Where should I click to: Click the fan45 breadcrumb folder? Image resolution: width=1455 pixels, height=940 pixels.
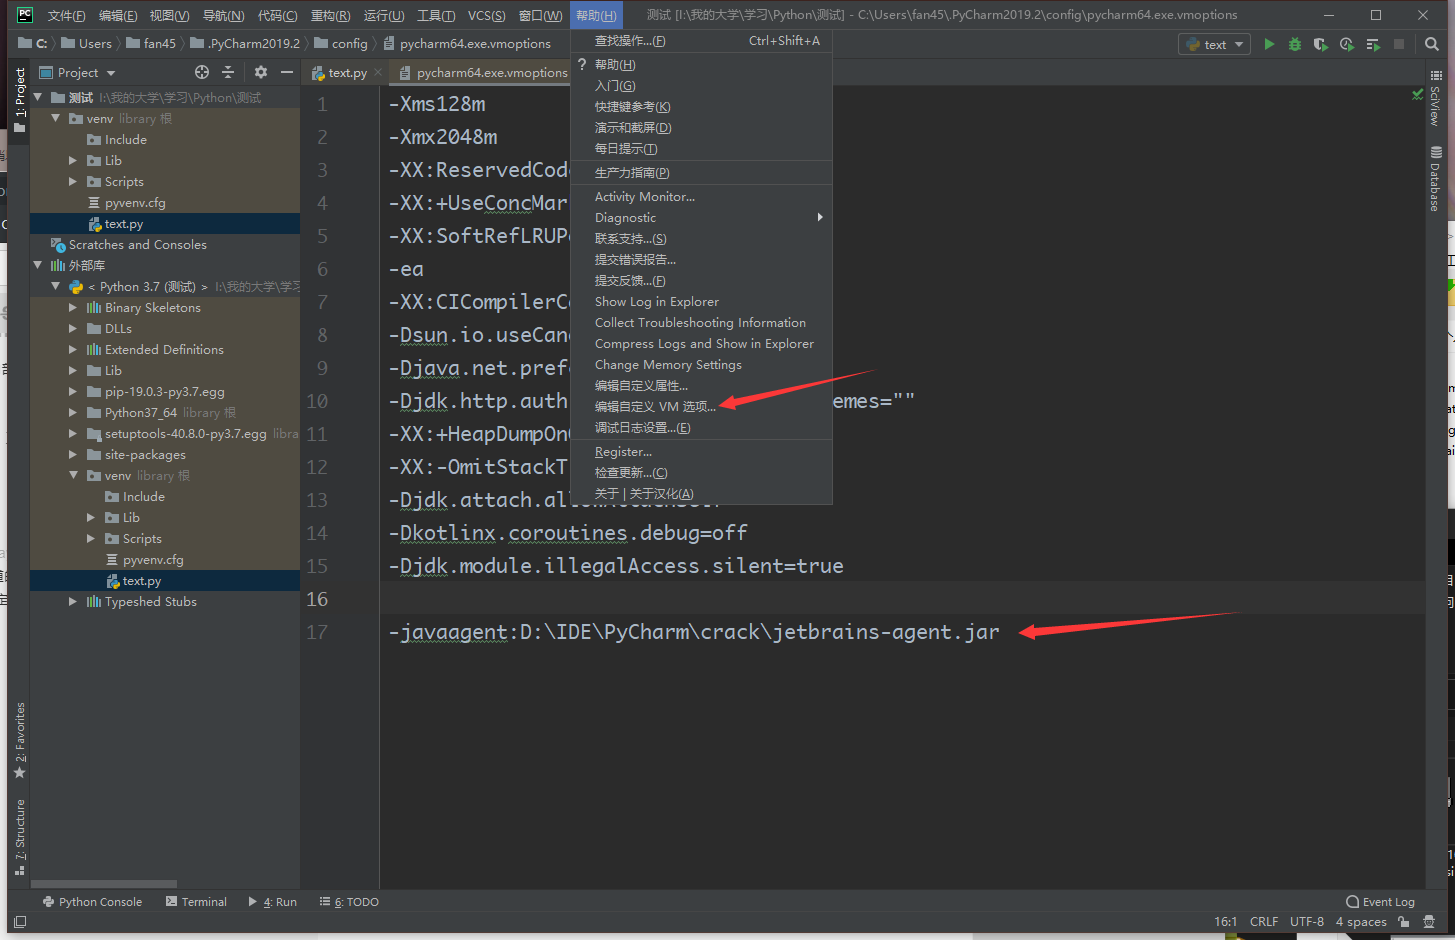(151, 43)
